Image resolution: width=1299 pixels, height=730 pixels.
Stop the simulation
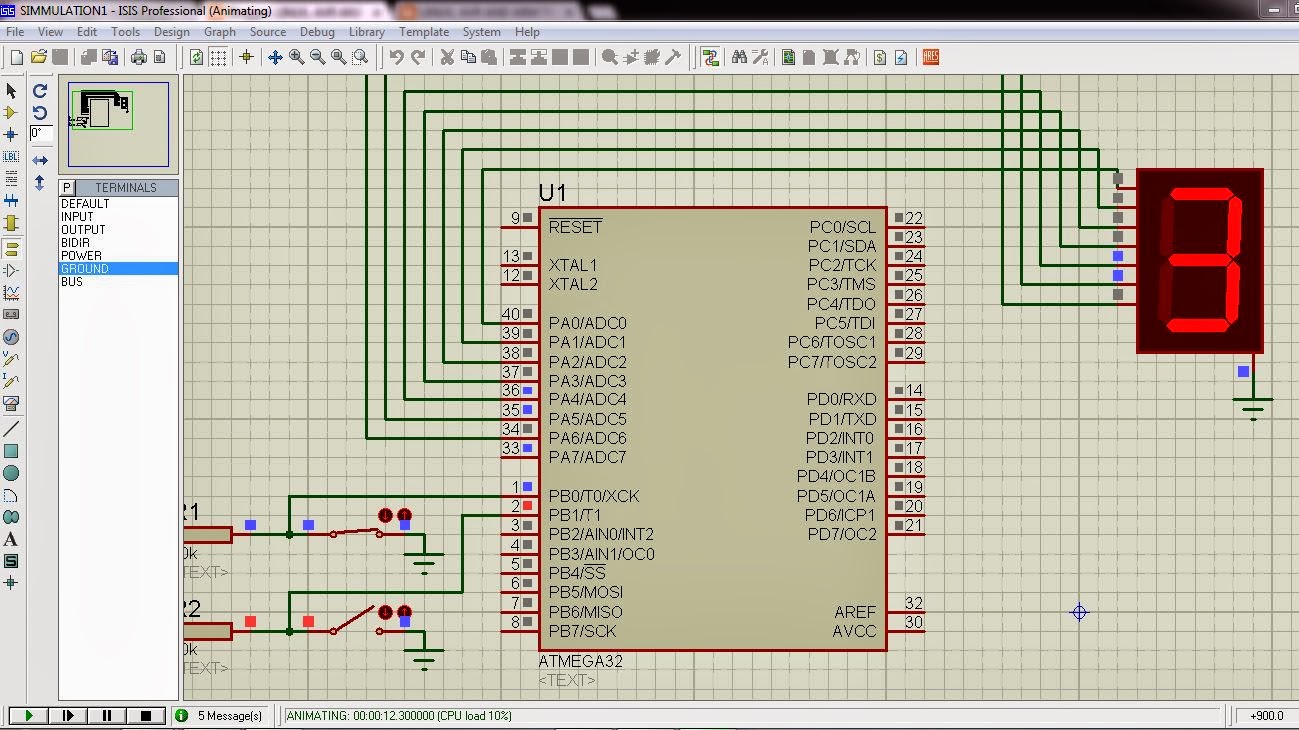tap(146, 715)
